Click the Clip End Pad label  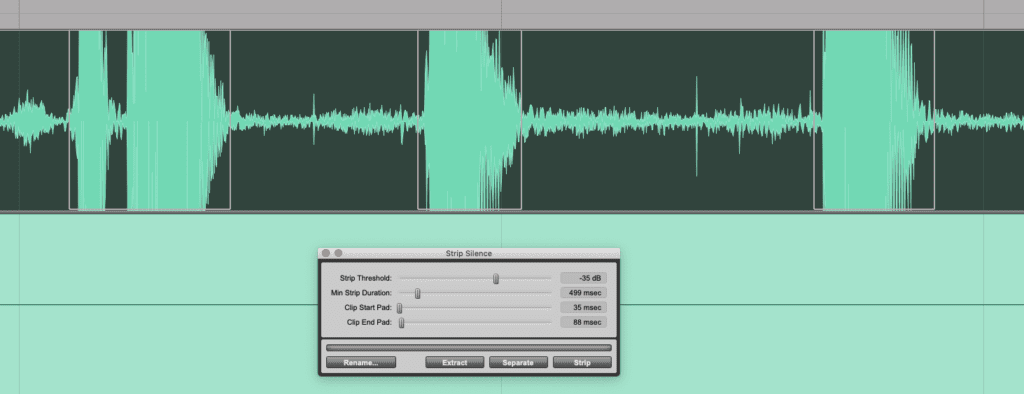tap(370, 322)
